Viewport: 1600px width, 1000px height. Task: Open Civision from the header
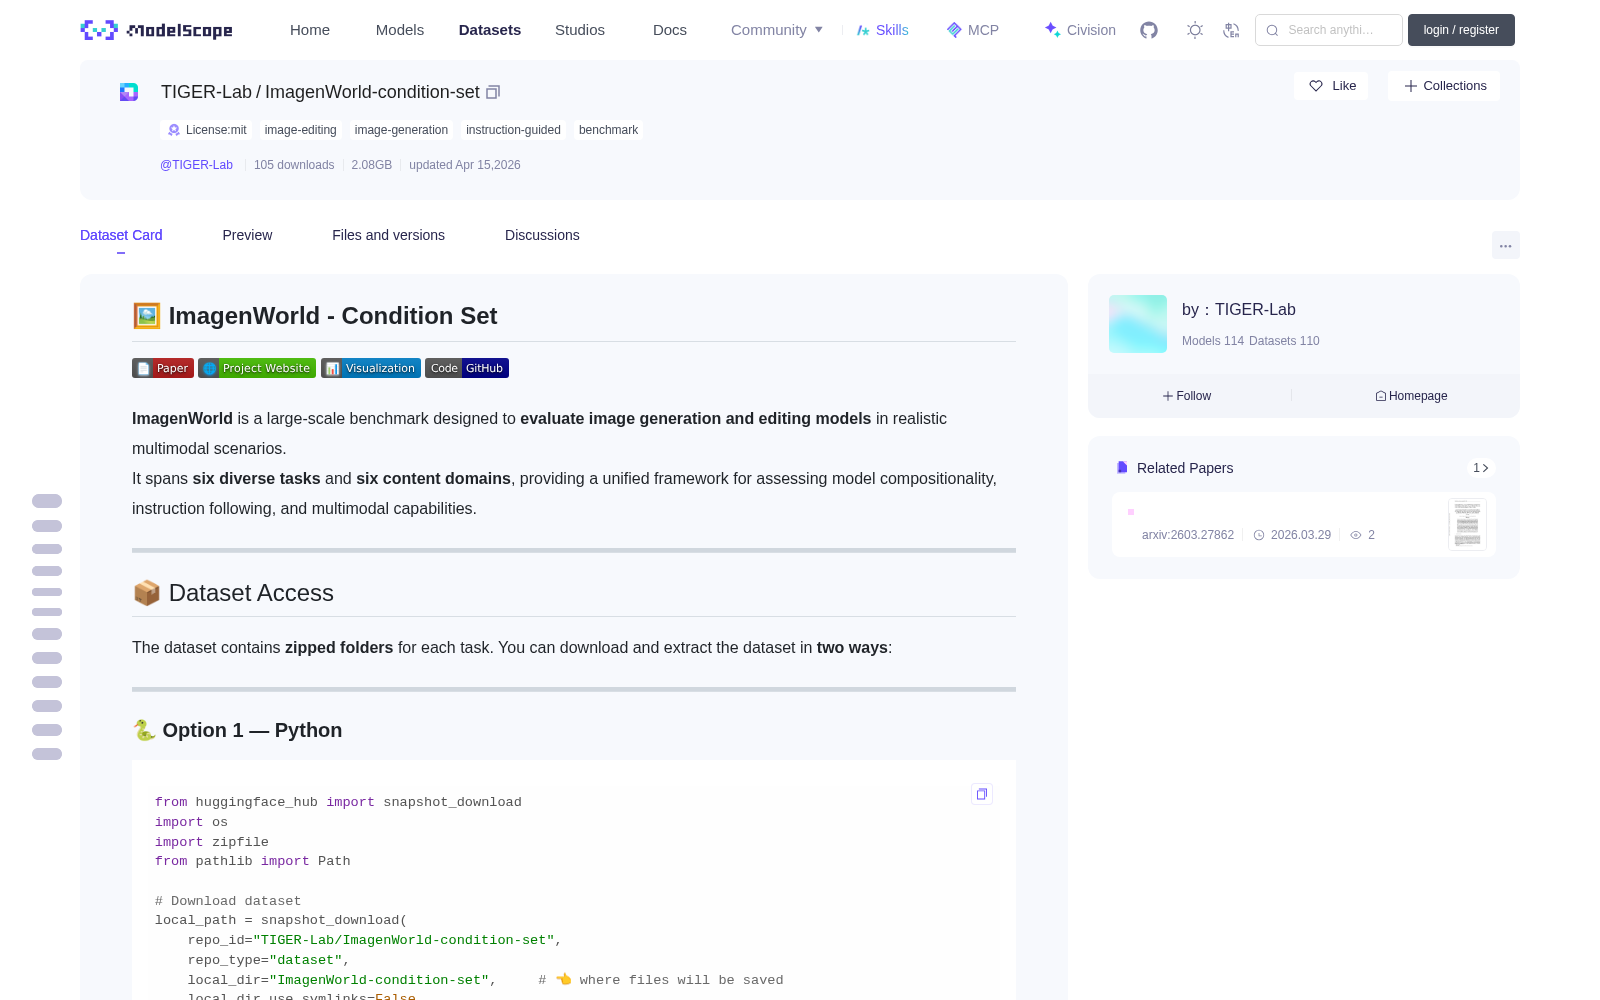(1080, 30)
